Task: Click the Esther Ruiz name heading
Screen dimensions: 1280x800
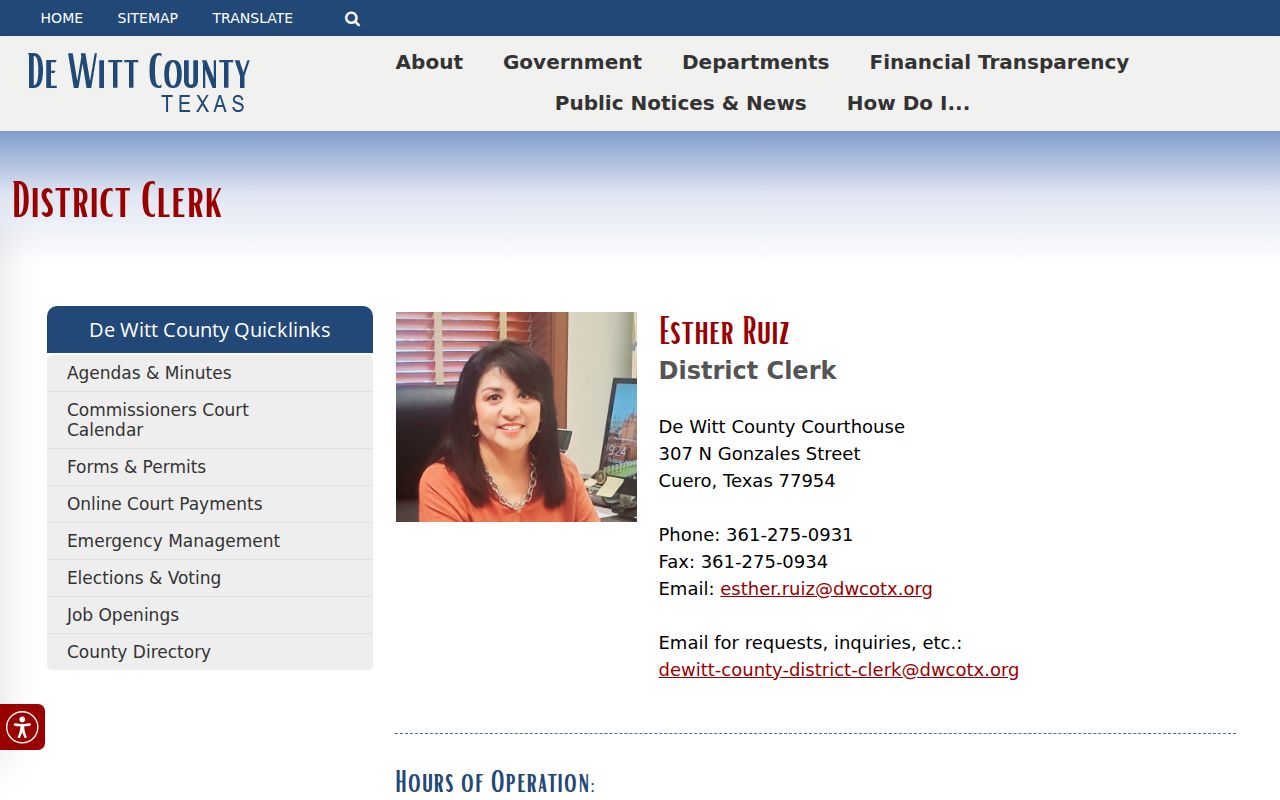Action: coord(724,331)
